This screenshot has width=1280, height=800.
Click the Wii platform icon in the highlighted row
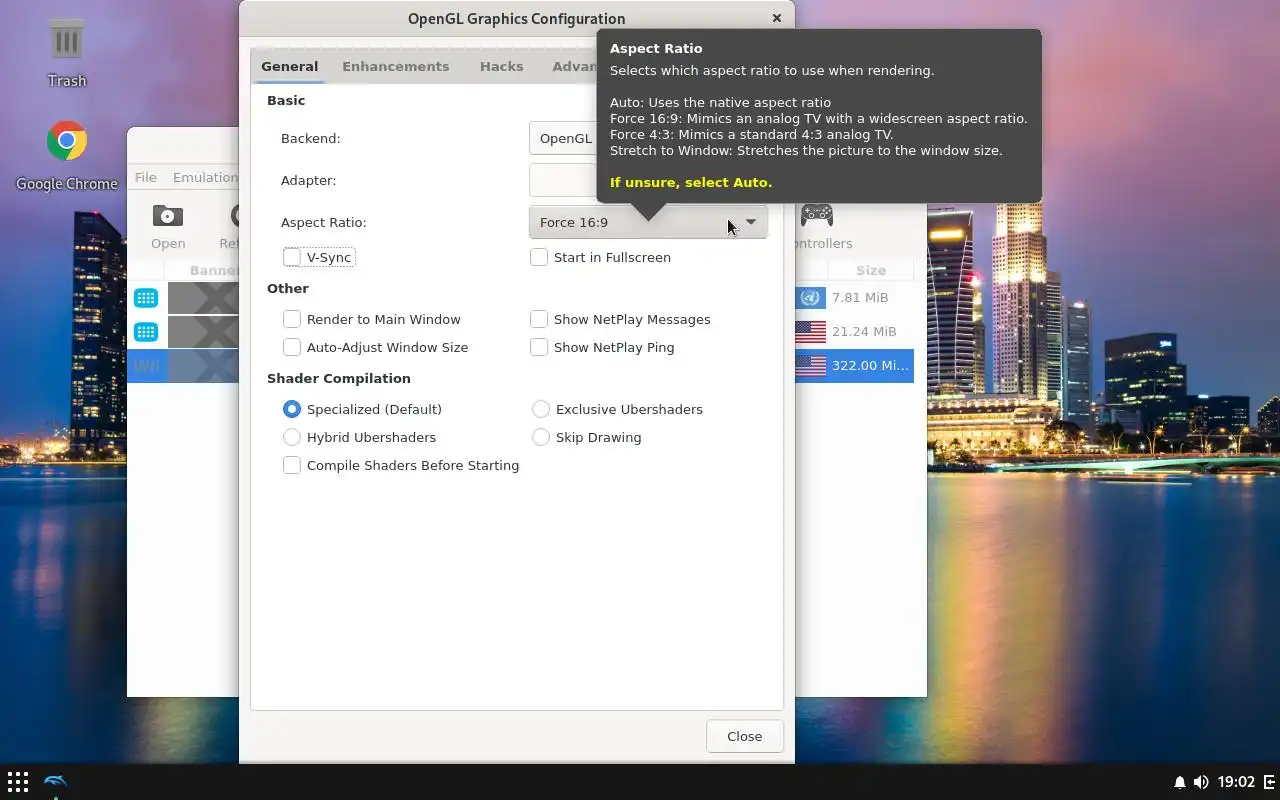pyautogui.click(x=146, y=365)
